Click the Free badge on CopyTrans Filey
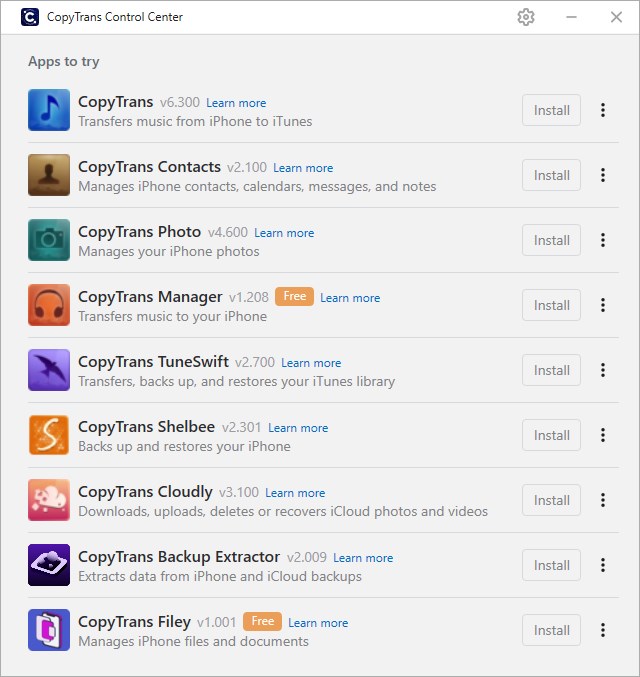 click(x=263, y=621)
